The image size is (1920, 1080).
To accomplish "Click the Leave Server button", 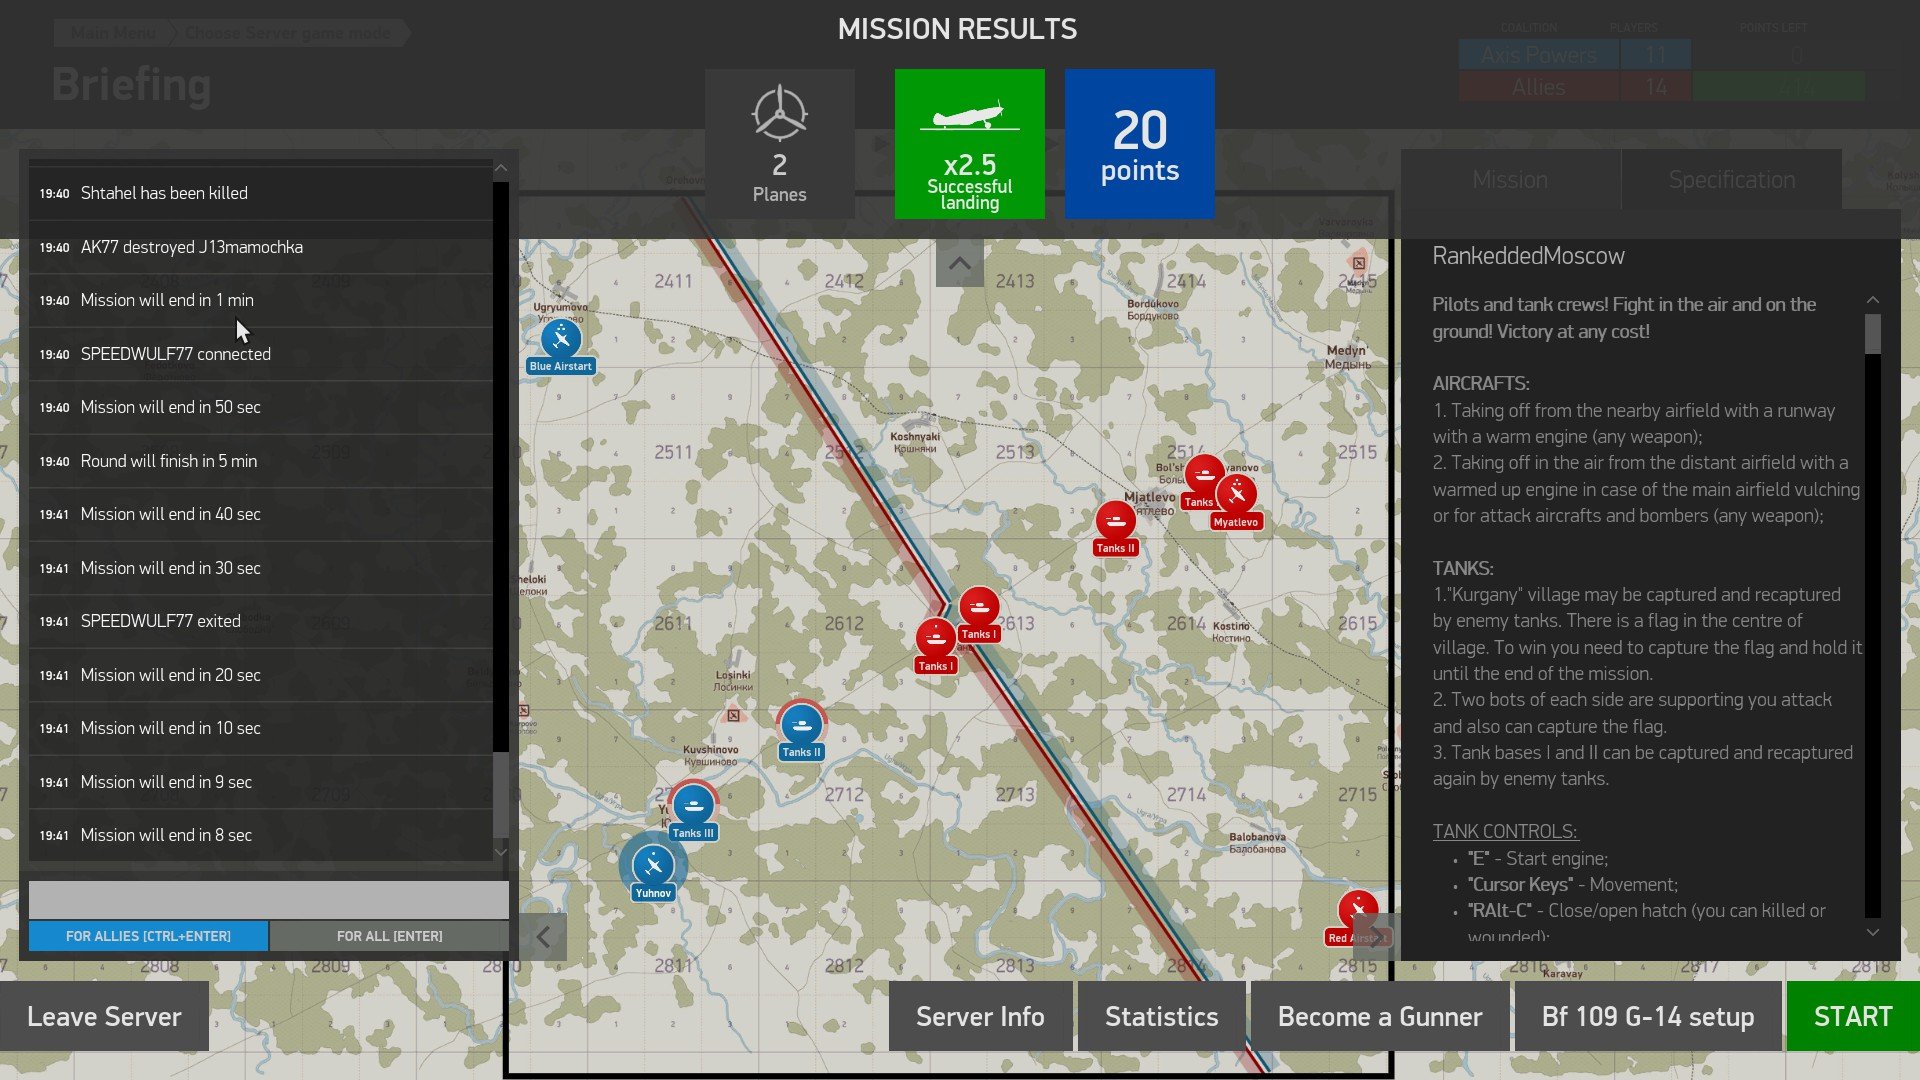I will (104, 1017).
